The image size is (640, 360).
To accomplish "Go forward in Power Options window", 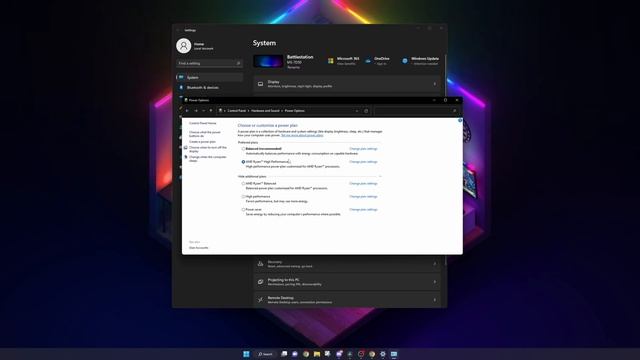I will click(196, 111).
